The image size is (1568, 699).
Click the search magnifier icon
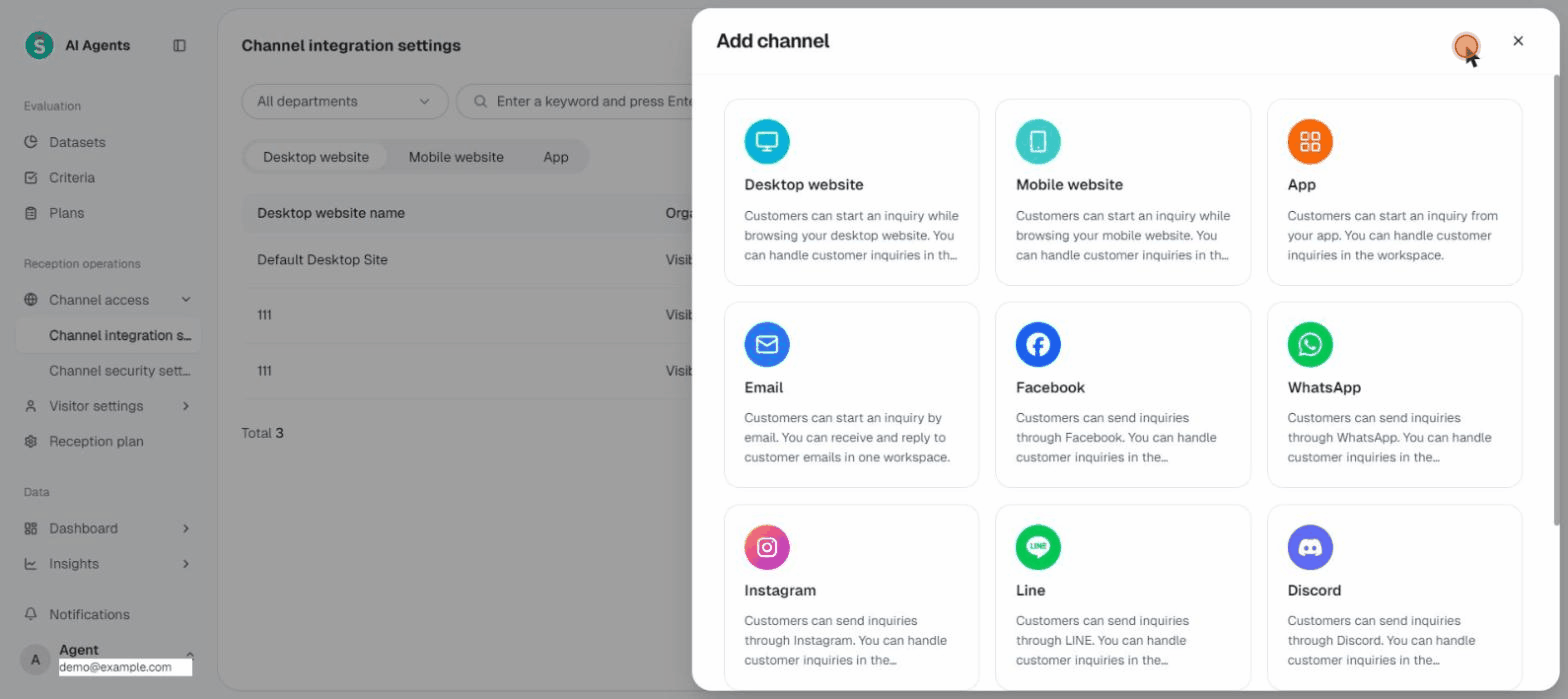pos(480,101)
